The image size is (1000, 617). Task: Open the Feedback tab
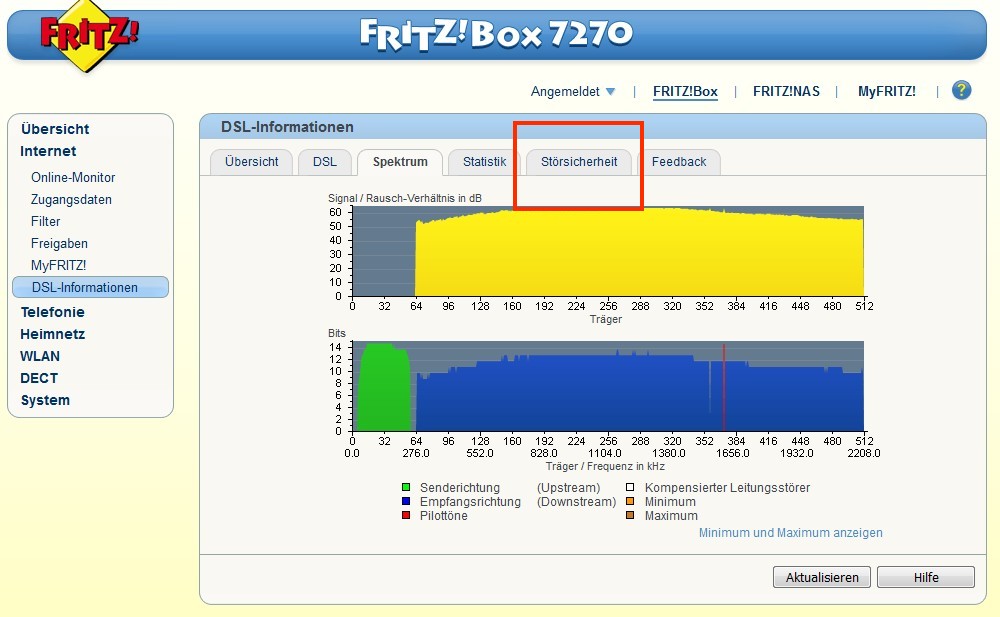(x=679, y=162)
